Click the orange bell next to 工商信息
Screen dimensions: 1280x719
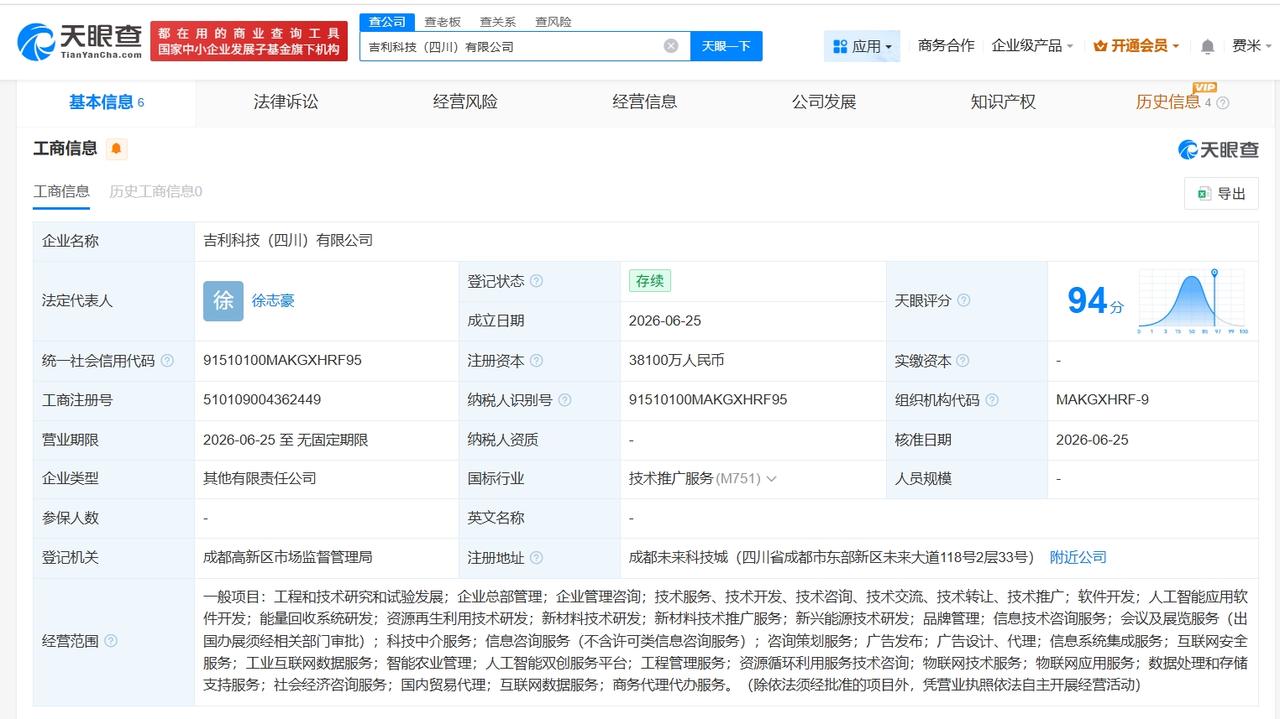[116, 149]
